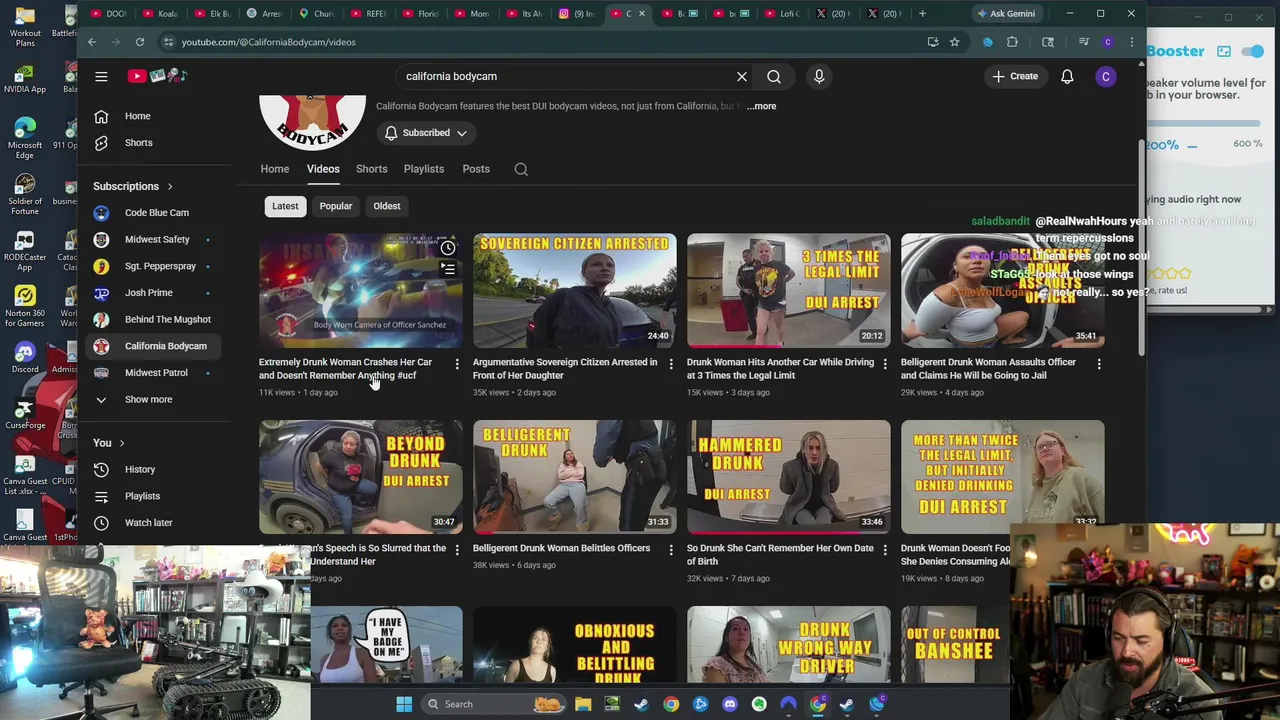Click Chrome address bar URL

(268, 42)
